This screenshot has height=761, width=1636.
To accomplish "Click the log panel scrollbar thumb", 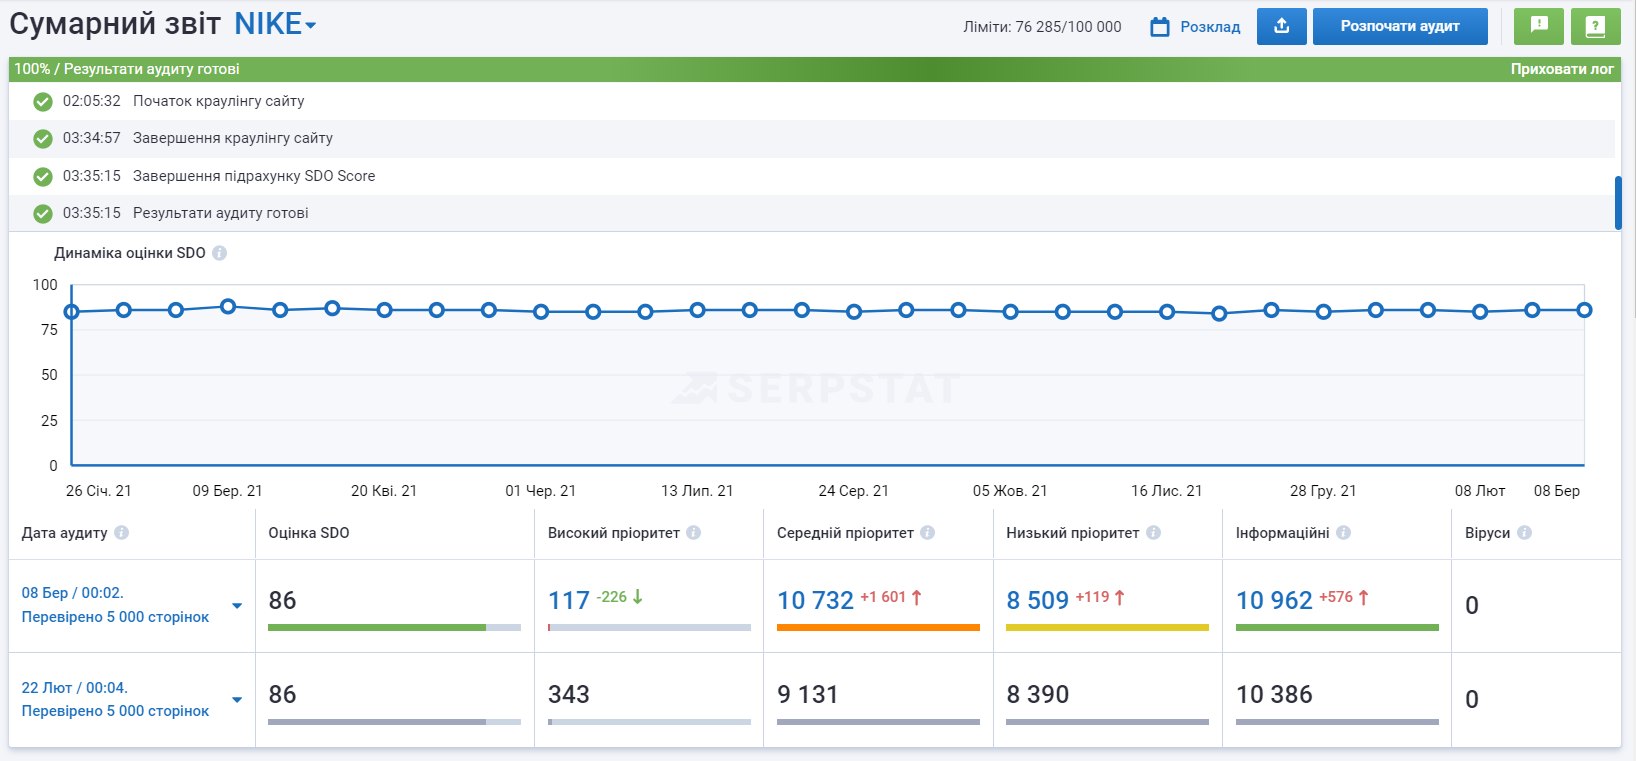I will 1618,203.
